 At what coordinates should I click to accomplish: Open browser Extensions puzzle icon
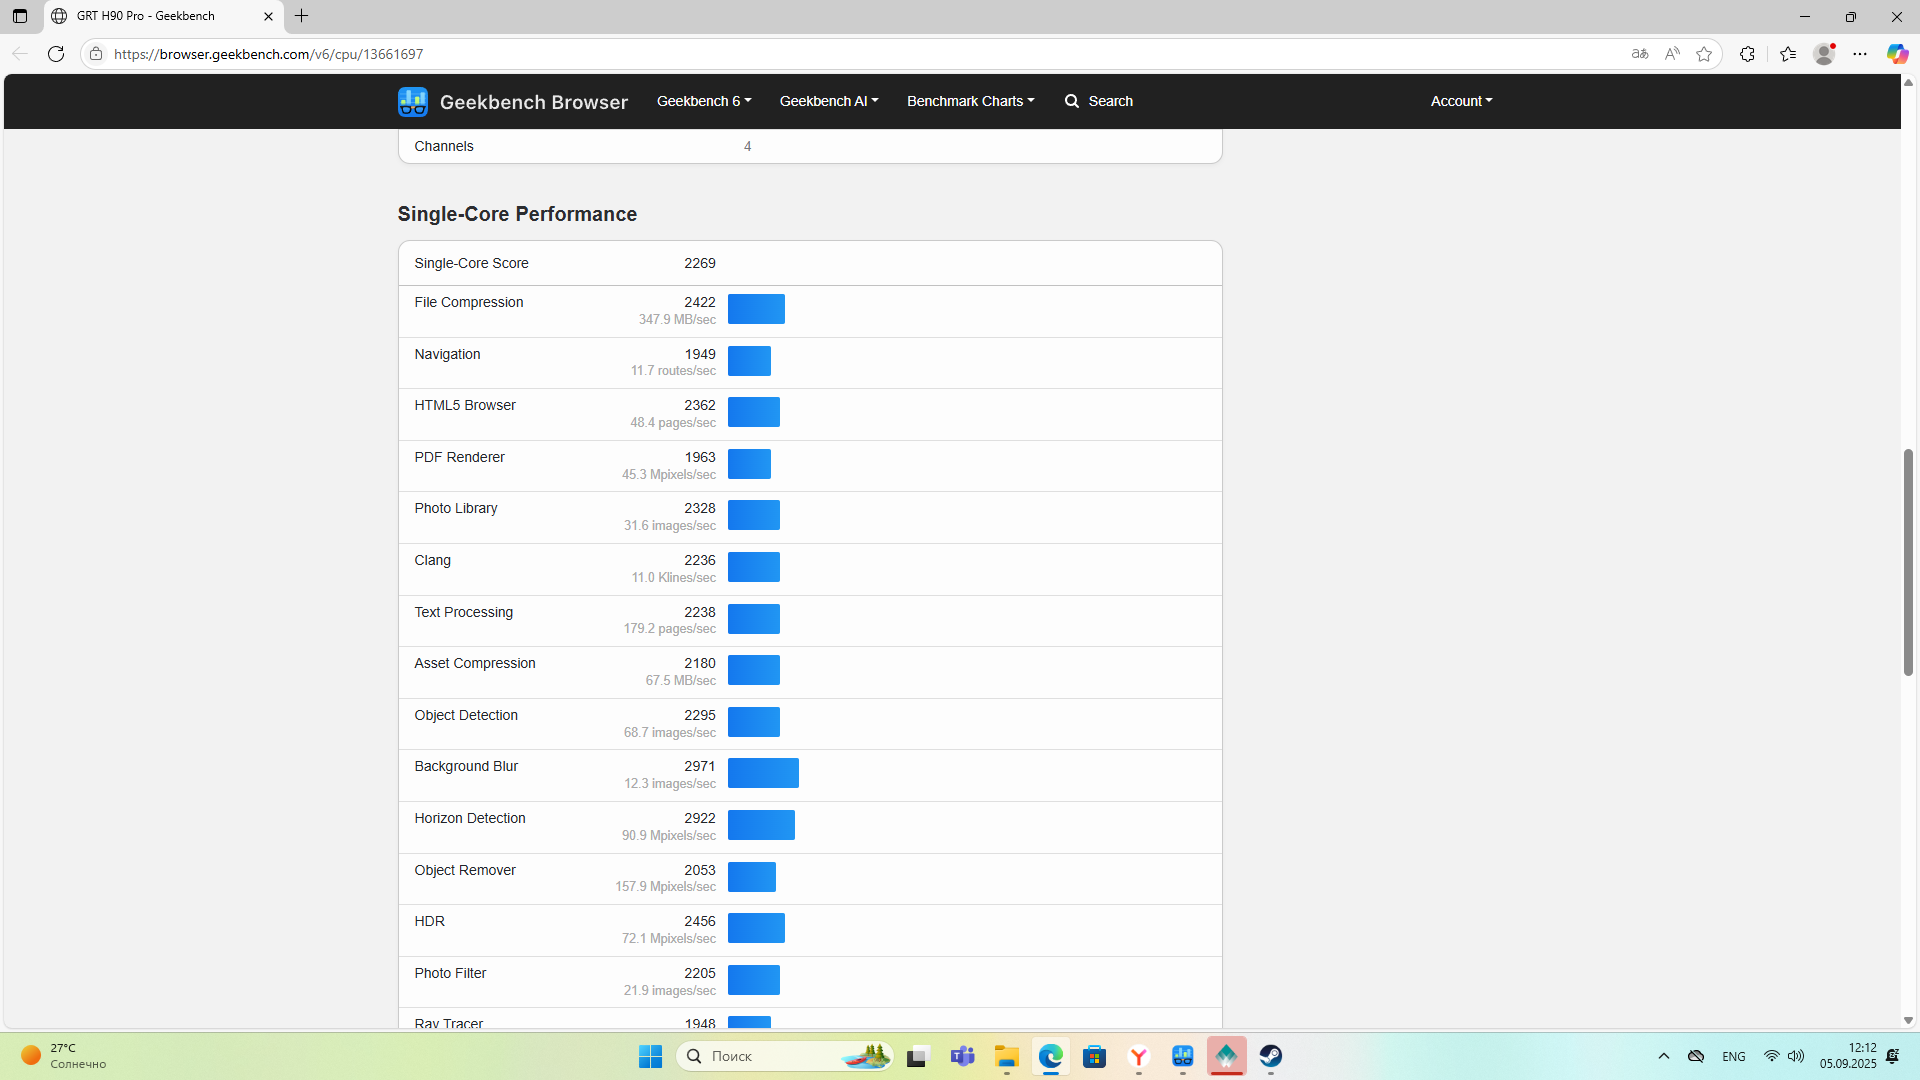click(x=1747, y=54)
